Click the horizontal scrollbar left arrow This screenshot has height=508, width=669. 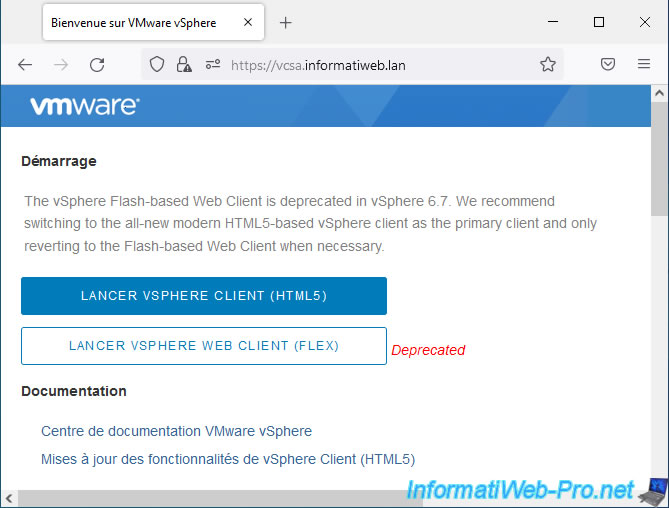9,498
